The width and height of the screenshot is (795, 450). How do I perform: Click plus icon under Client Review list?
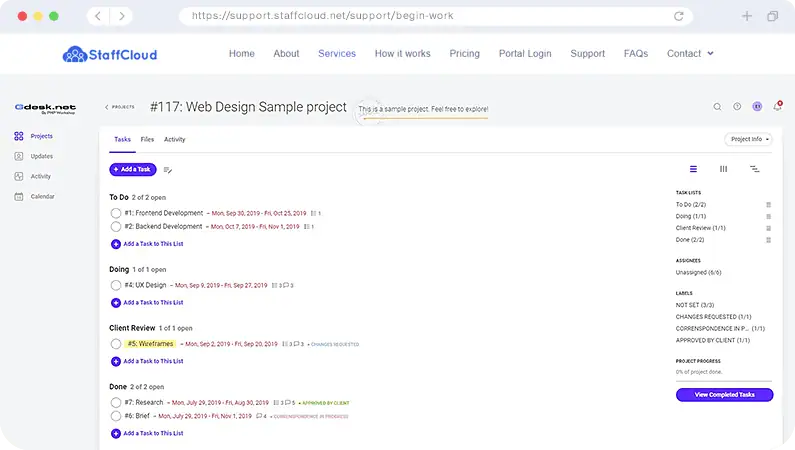point(116,362)
